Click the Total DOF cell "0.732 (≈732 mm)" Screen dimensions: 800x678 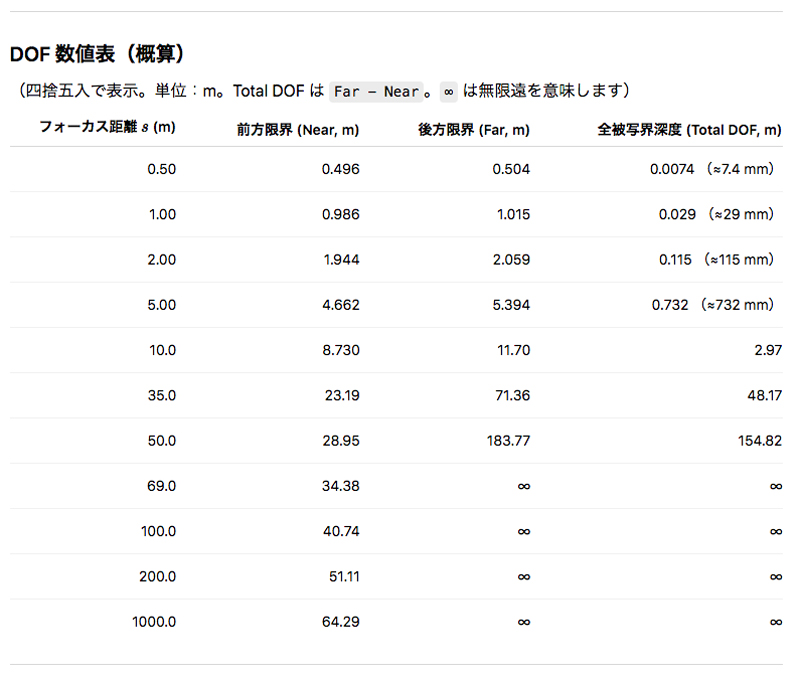click(x=713, y=305)
